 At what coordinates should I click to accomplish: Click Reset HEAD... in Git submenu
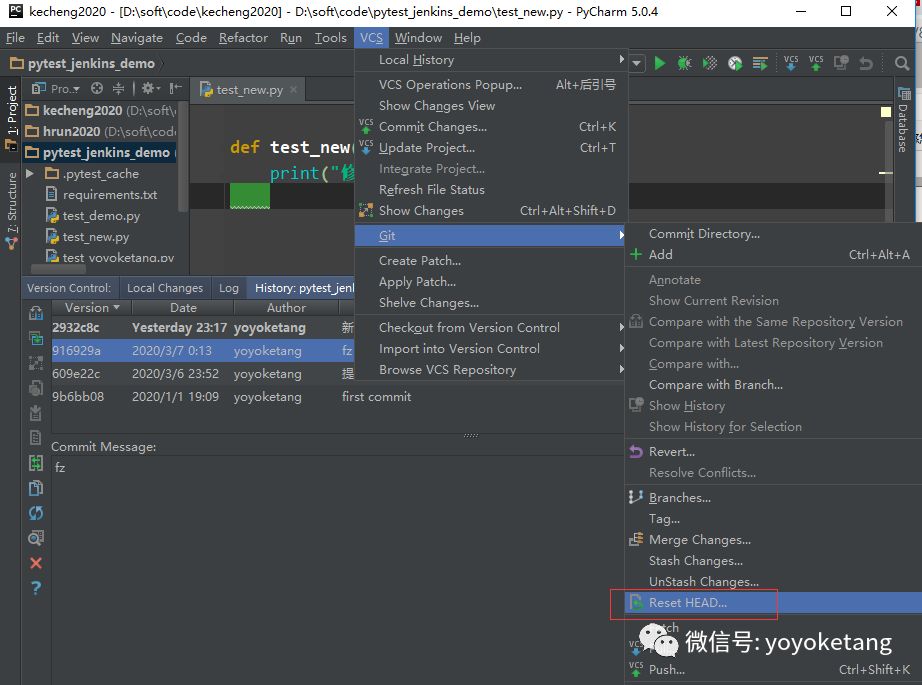(x=773, y=603)
